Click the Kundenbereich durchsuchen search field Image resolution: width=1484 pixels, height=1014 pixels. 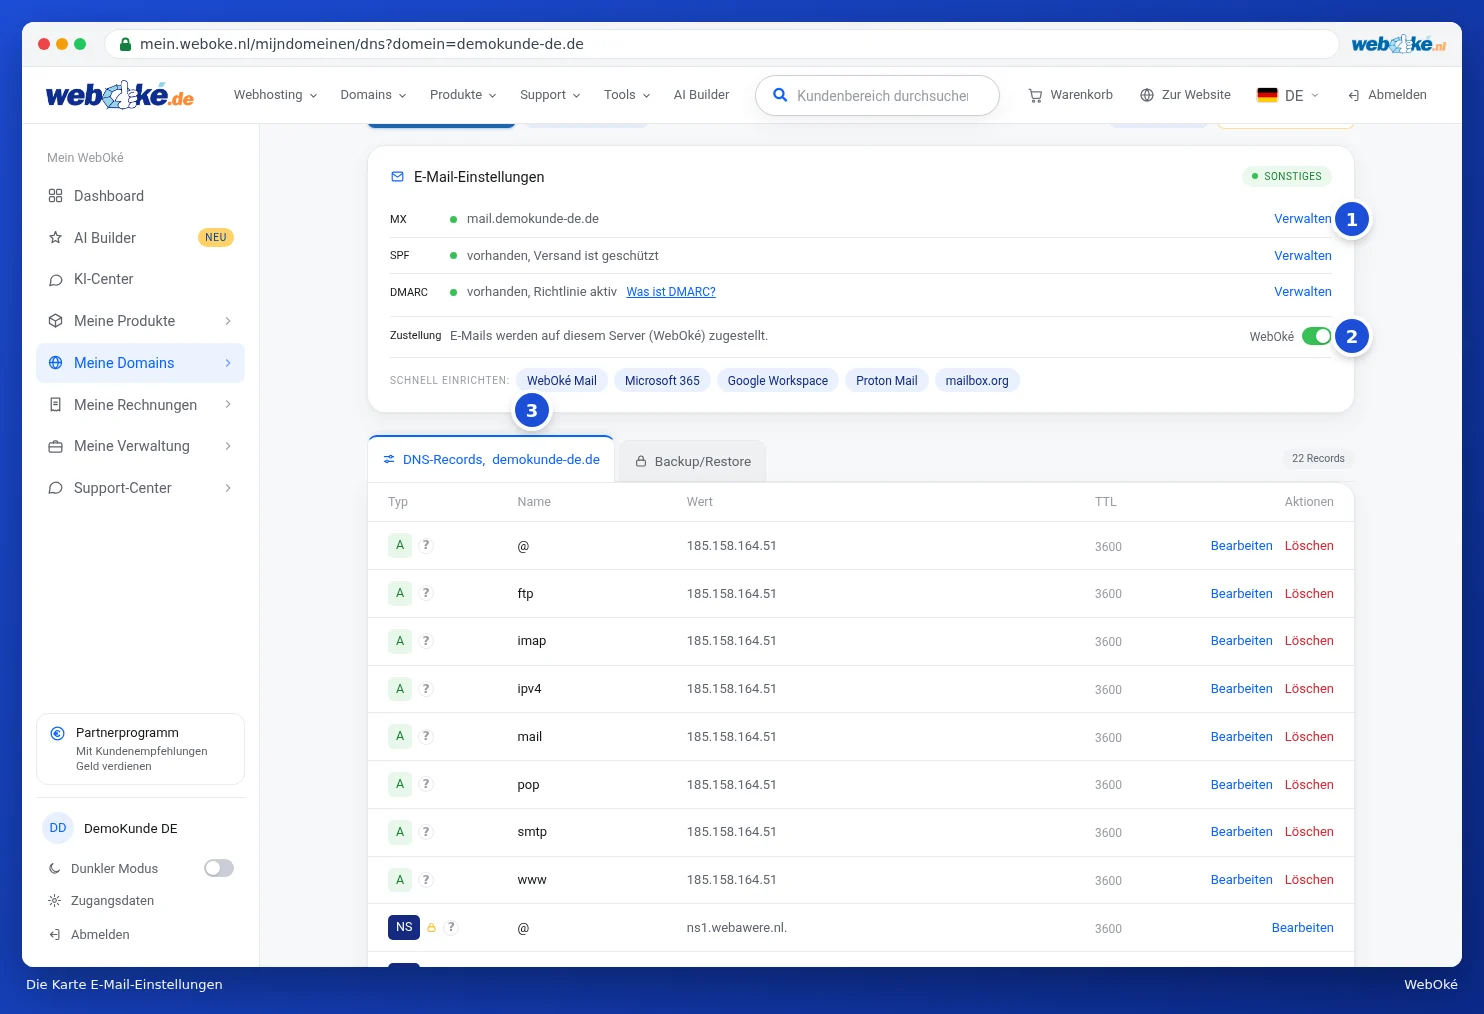tap(878, 96)
